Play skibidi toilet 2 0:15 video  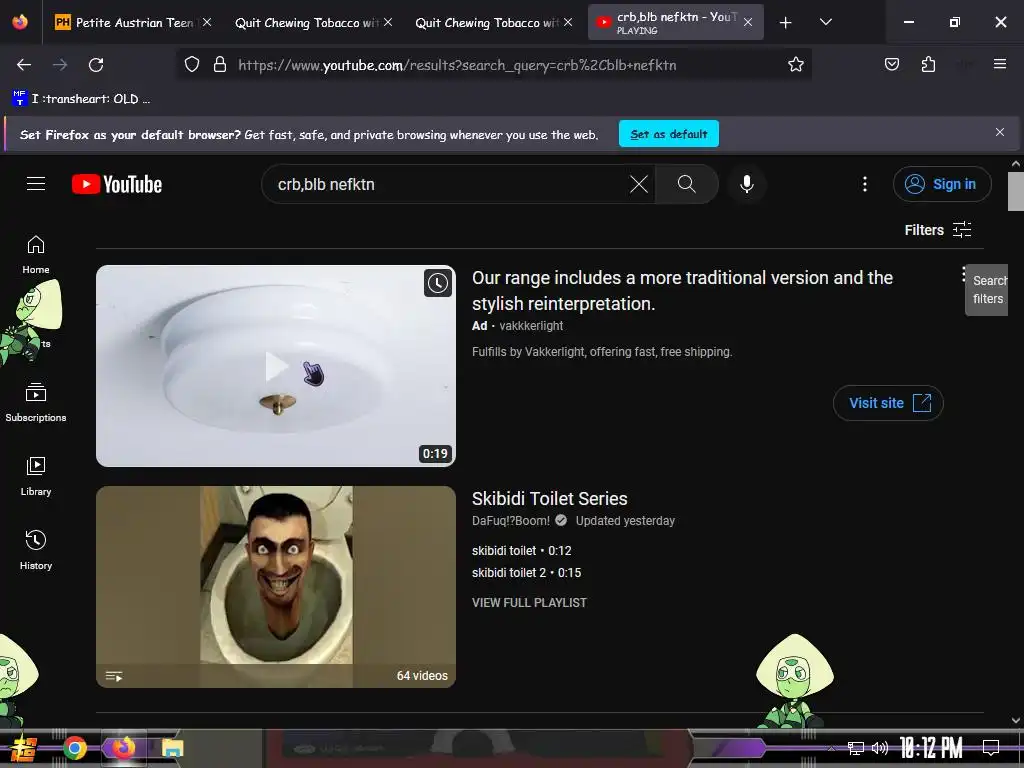pos(526,573)
